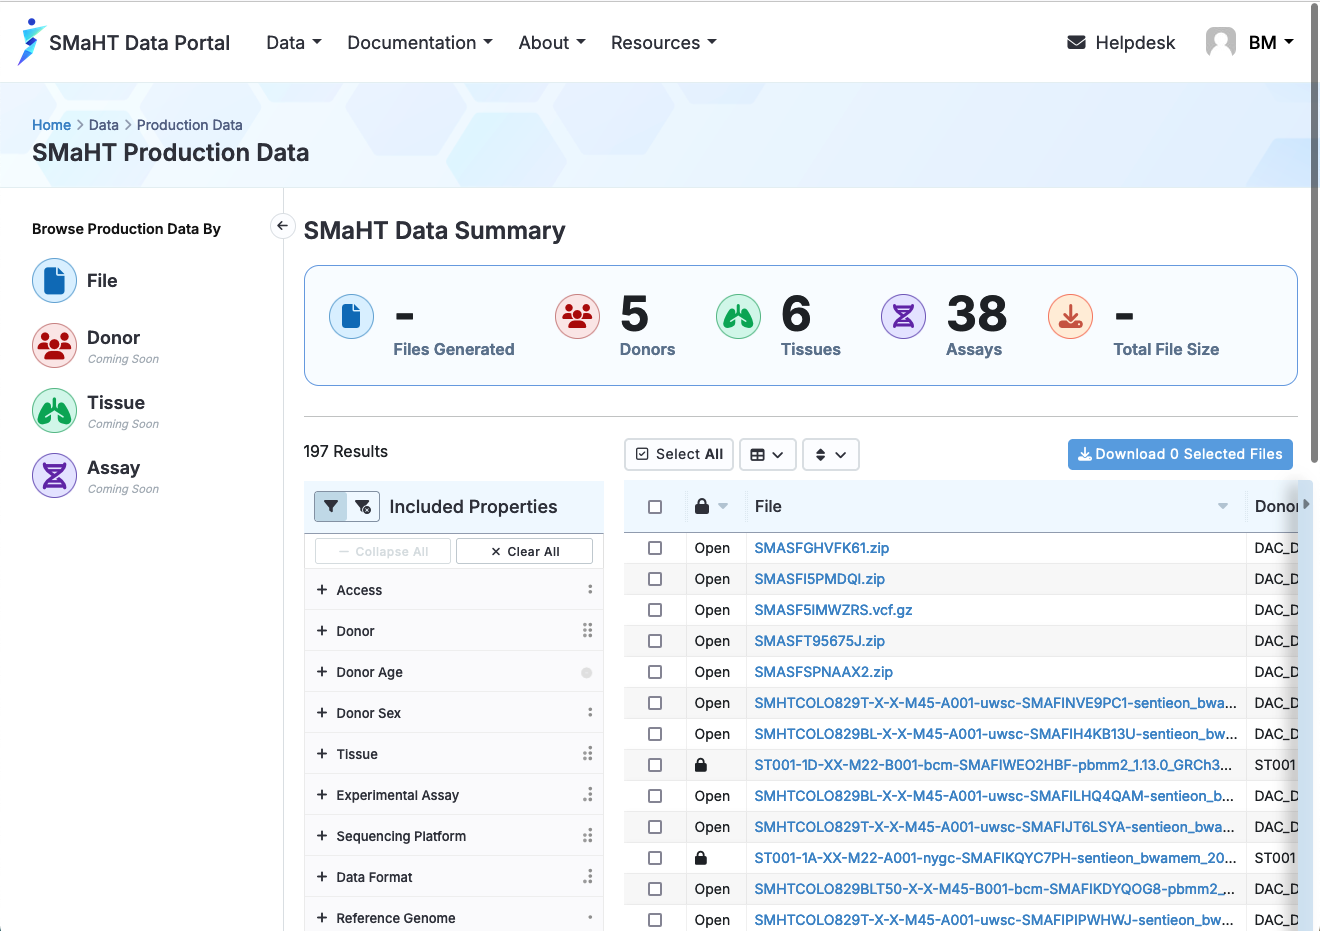Click the Data breadcrumb item
Image resolution: width=1320 pixels, height=931 pixels.
click(x=104, y=125)
